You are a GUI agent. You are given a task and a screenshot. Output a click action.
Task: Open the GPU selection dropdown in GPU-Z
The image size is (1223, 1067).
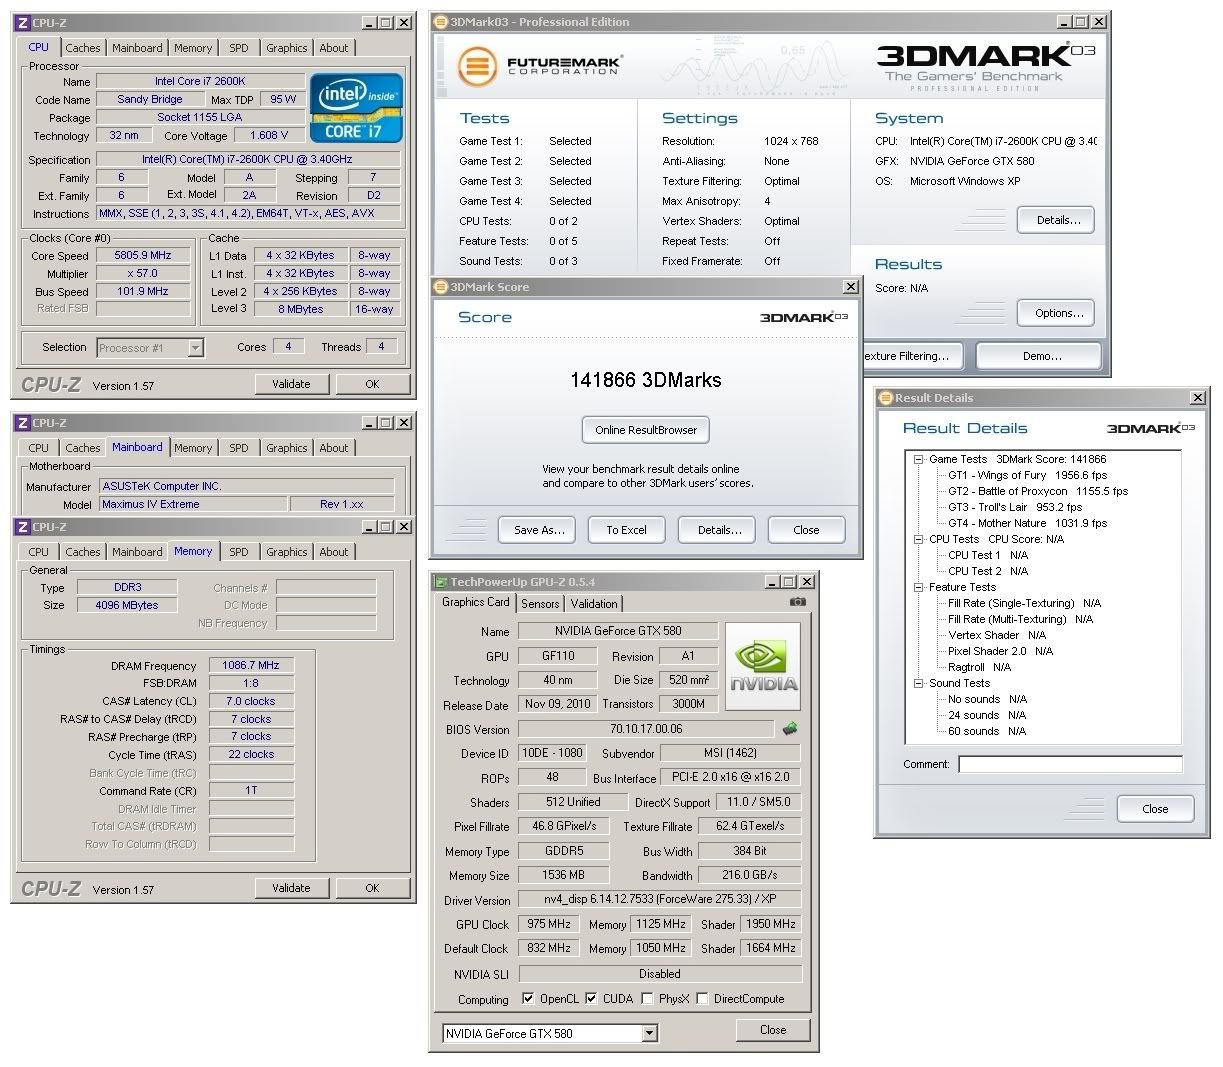(649, 1034)
